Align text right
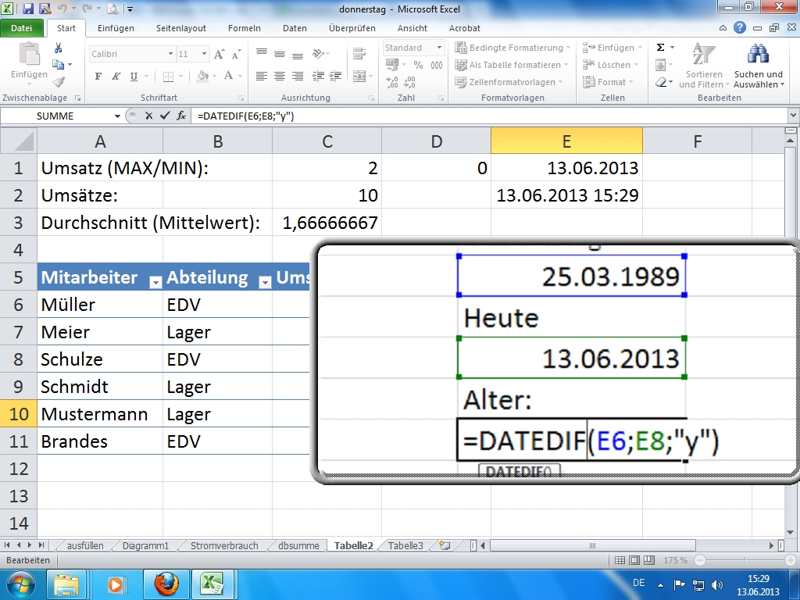800x600 pixels. click(x=297, y=77)
